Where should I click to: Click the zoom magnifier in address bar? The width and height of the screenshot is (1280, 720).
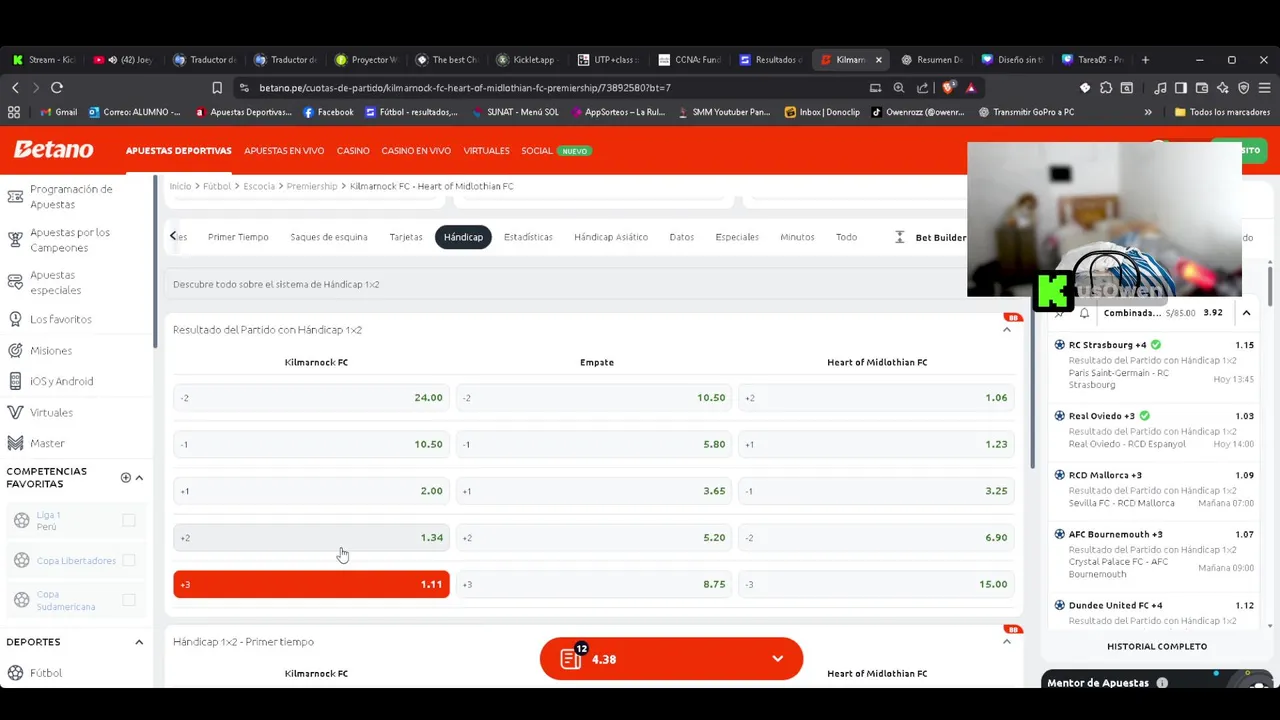click(x=899, y=88)
